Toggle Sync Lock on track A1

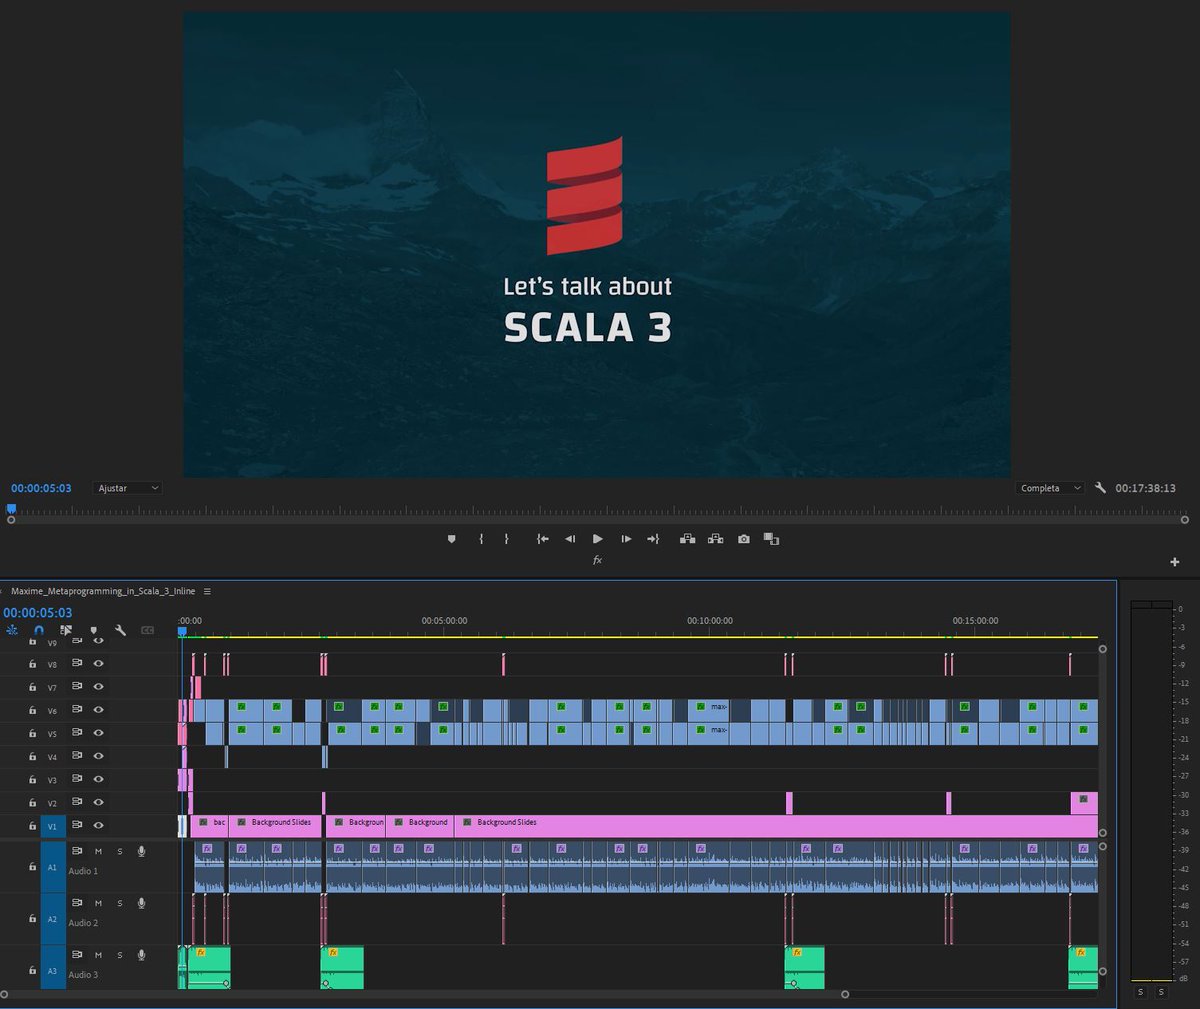click(76, 851)
